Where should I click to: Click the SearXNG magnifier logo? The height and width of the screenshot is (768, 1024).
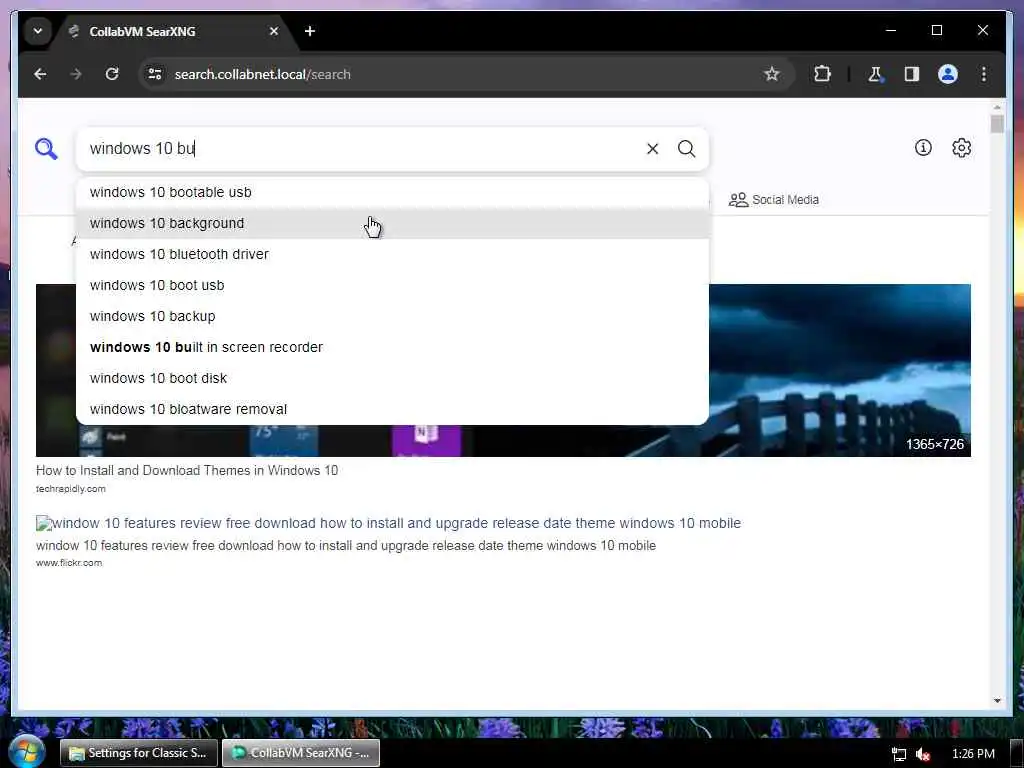click(46, 149)
